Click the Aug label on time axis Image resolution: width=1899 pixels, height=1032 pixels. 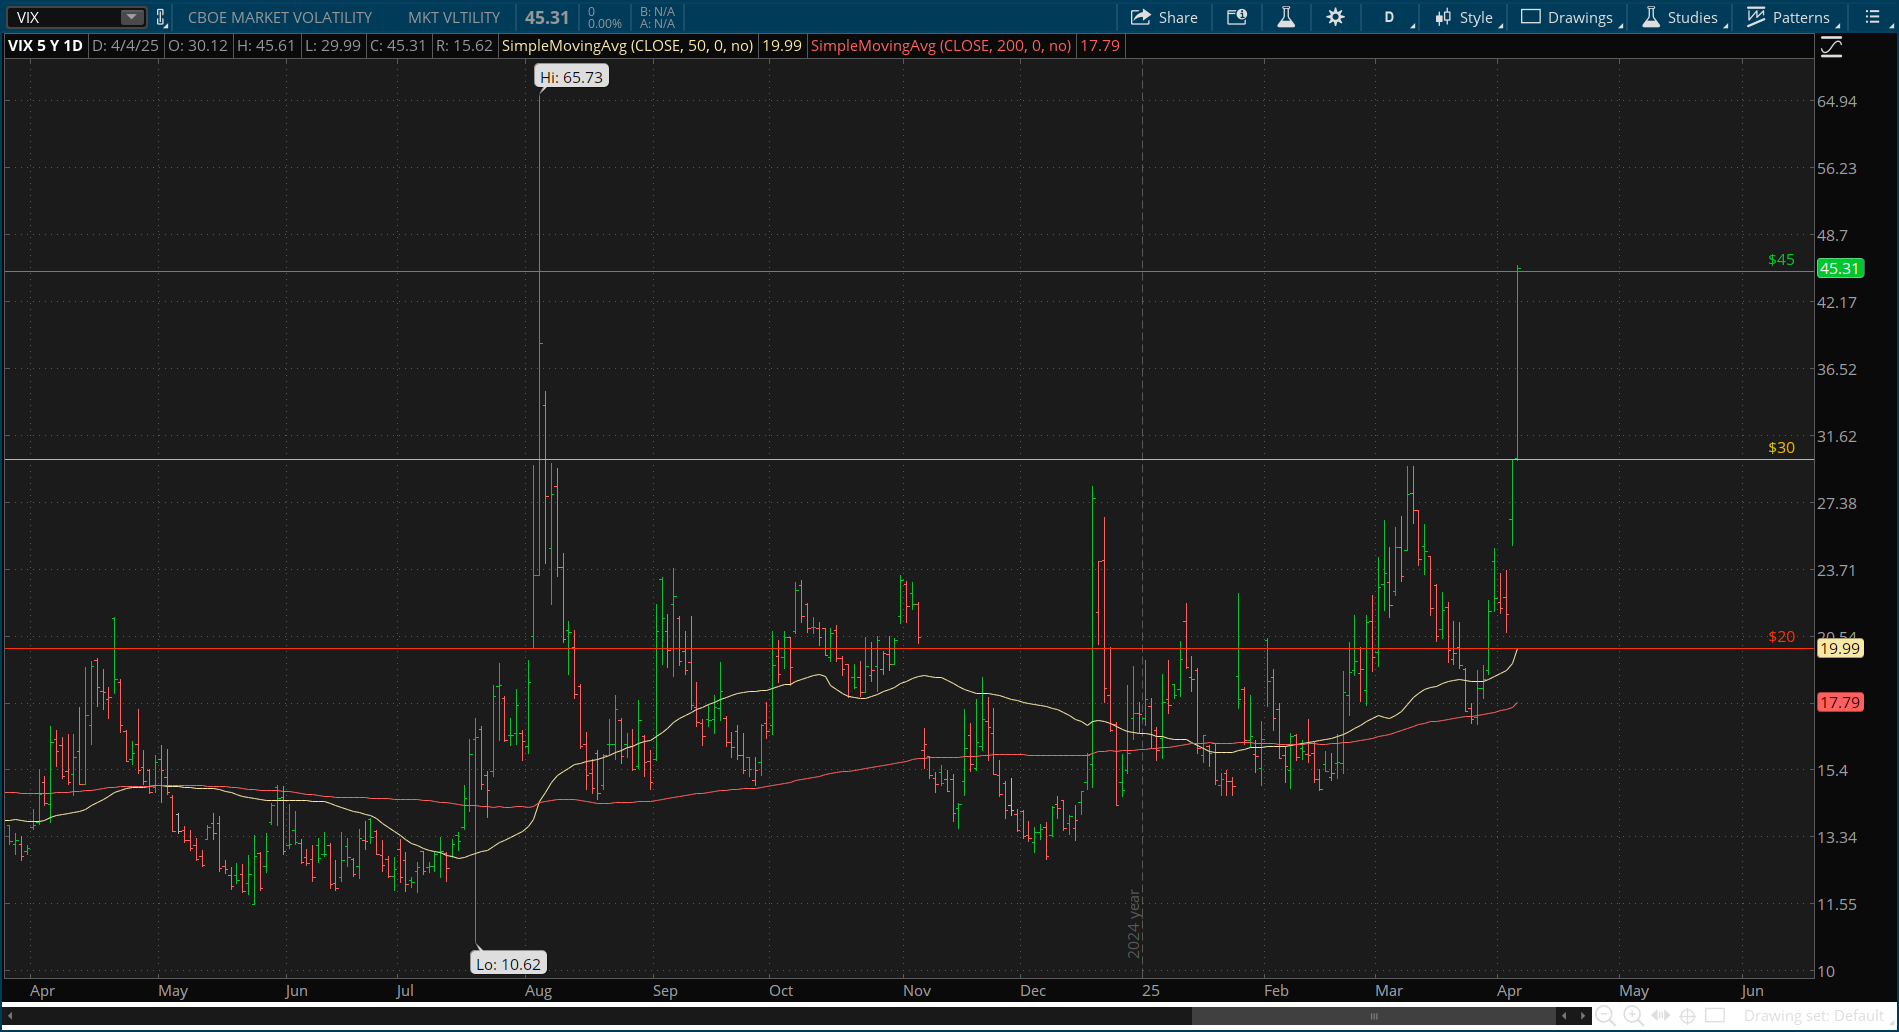point(538,991)
